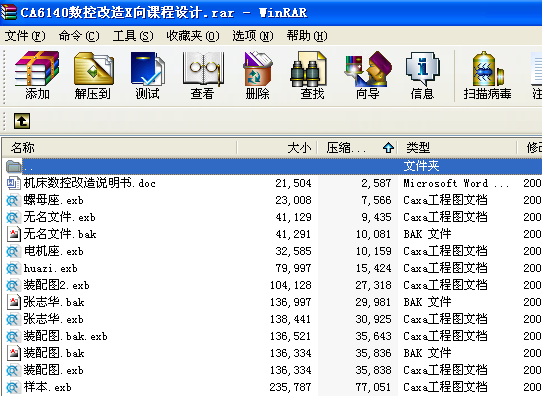Select file 样本.exb
542x396 pixels.
point(48,387)
